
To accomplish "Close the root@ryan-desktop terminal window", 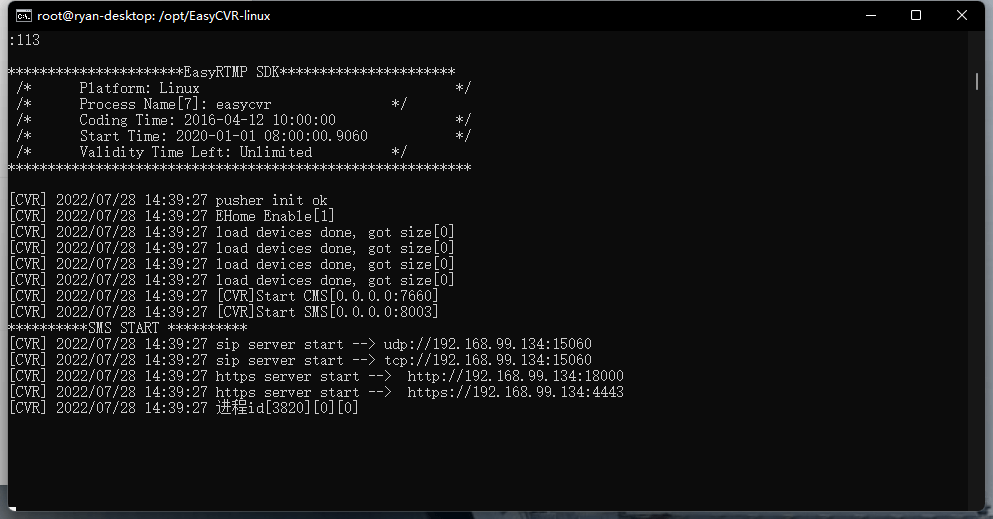I will click(962, 15).
